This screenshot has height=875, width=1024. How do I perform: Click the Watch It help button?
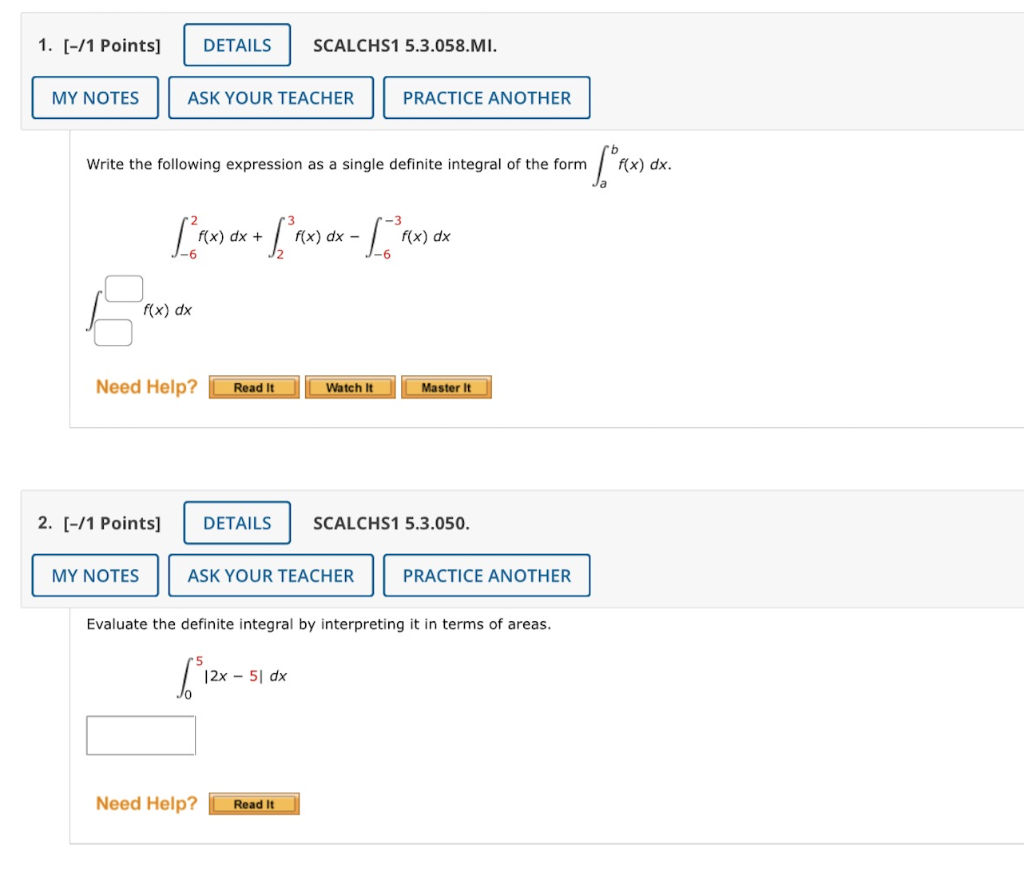click(x=349, y=387)
